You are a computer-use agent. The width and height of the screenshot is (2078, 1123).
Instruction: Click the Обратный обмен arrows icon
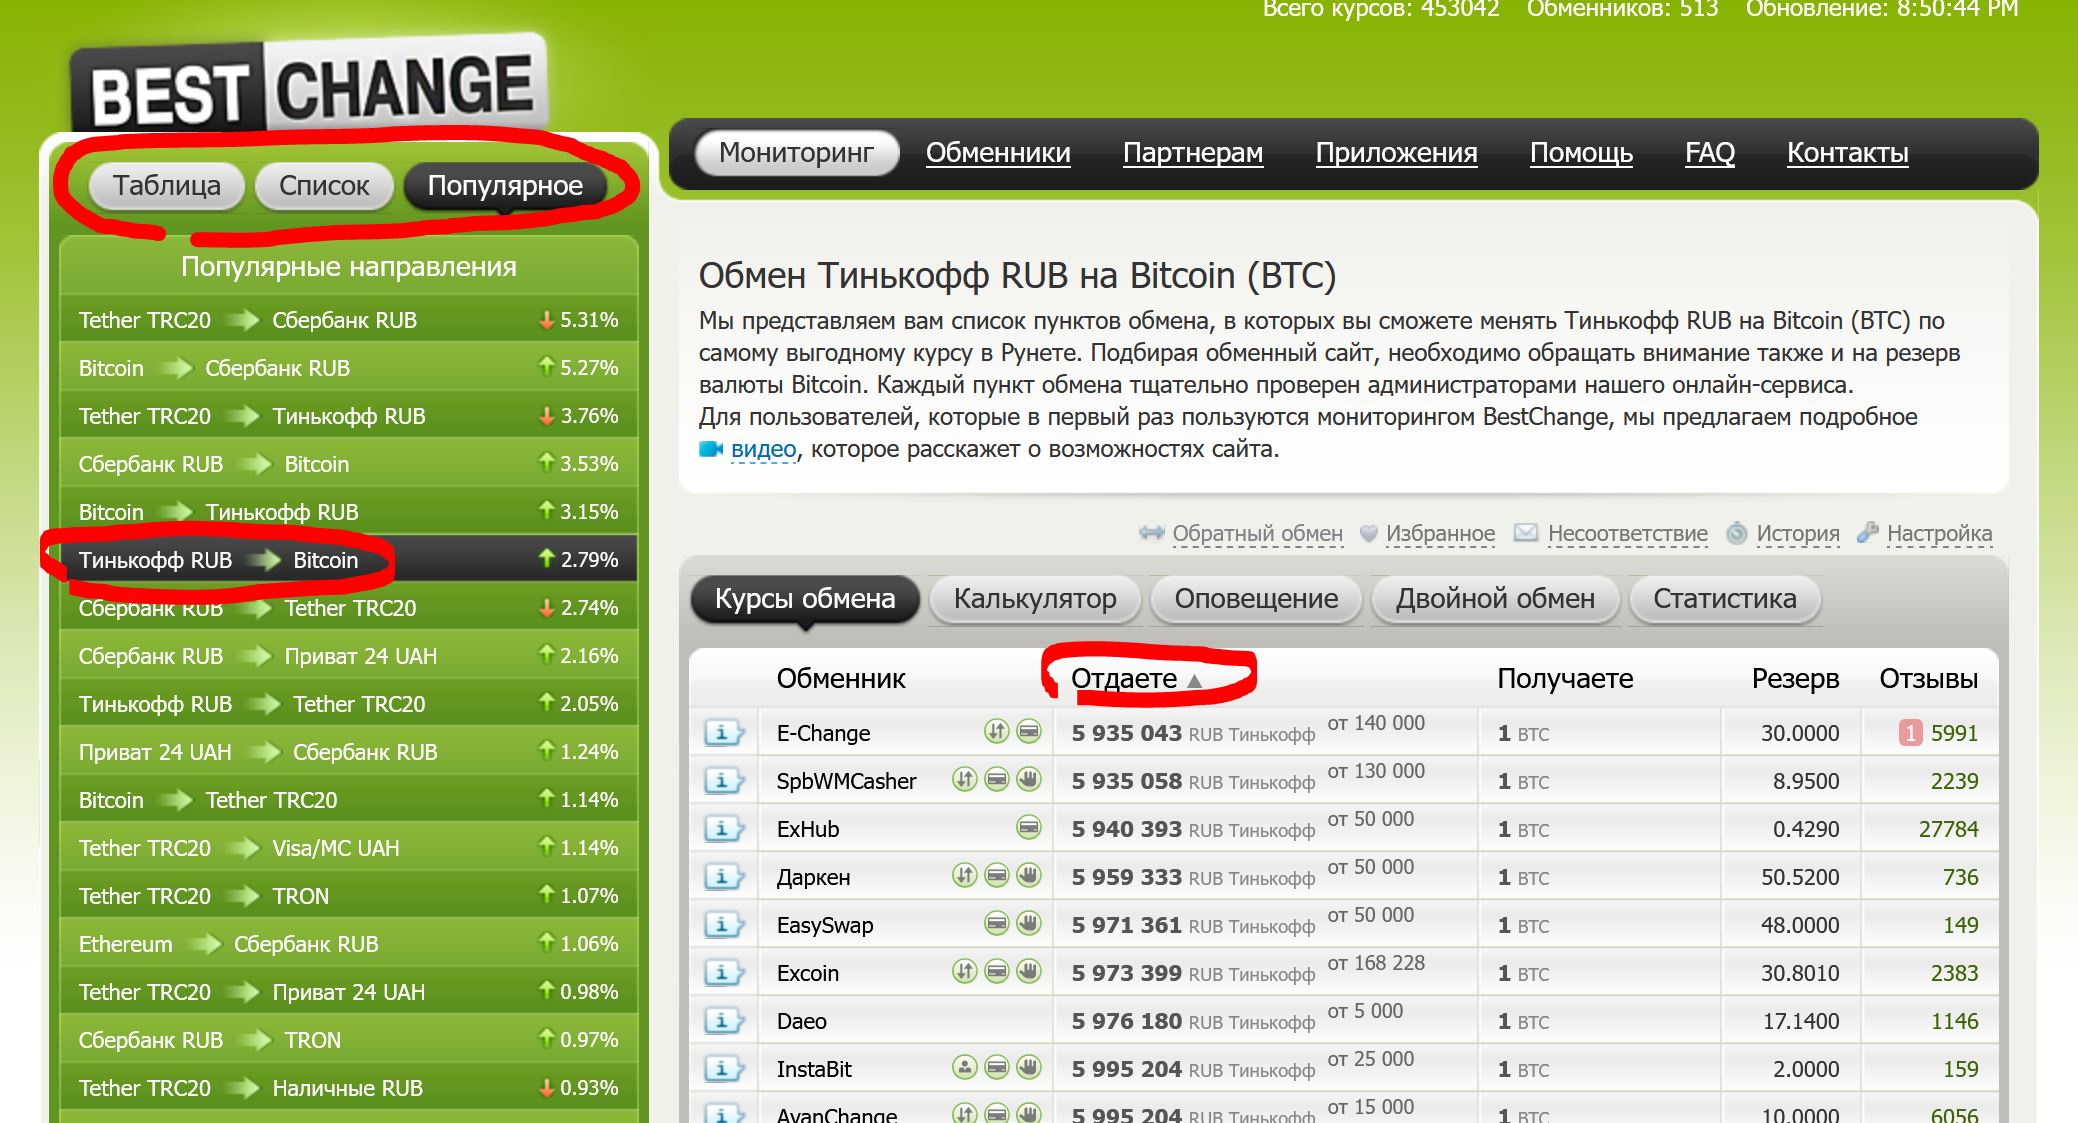[x=1152, y=533]
